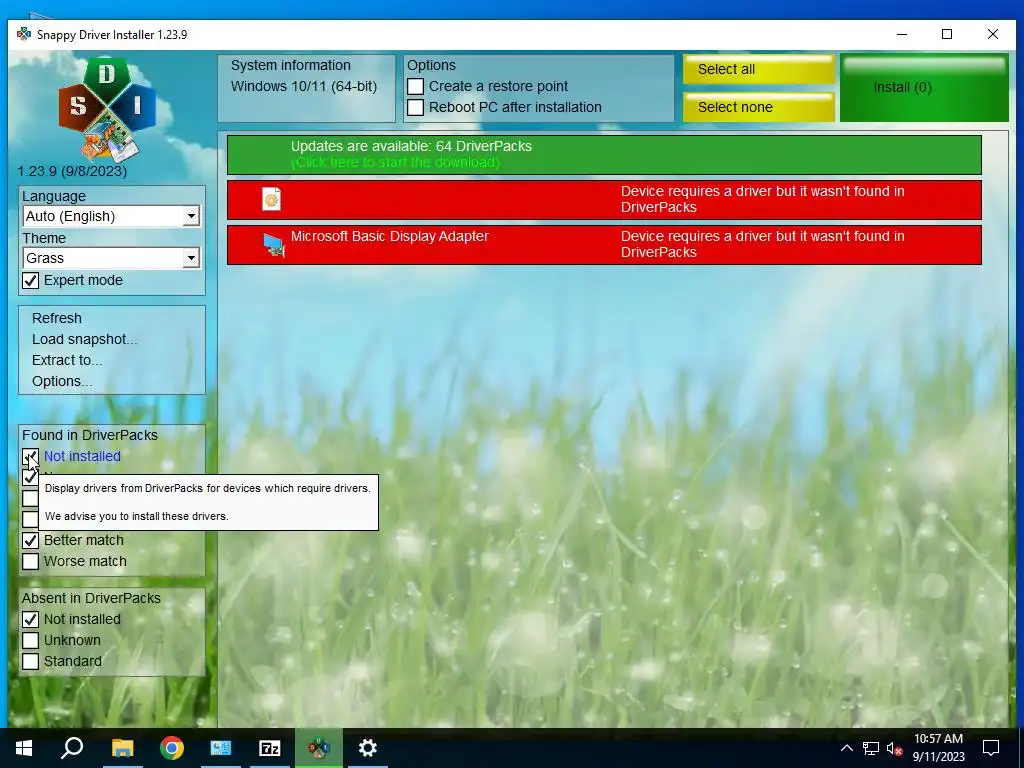Screen dimensions: 1024x768
Task: Disable Expert mode checkbox
Action: pos(30,280)
